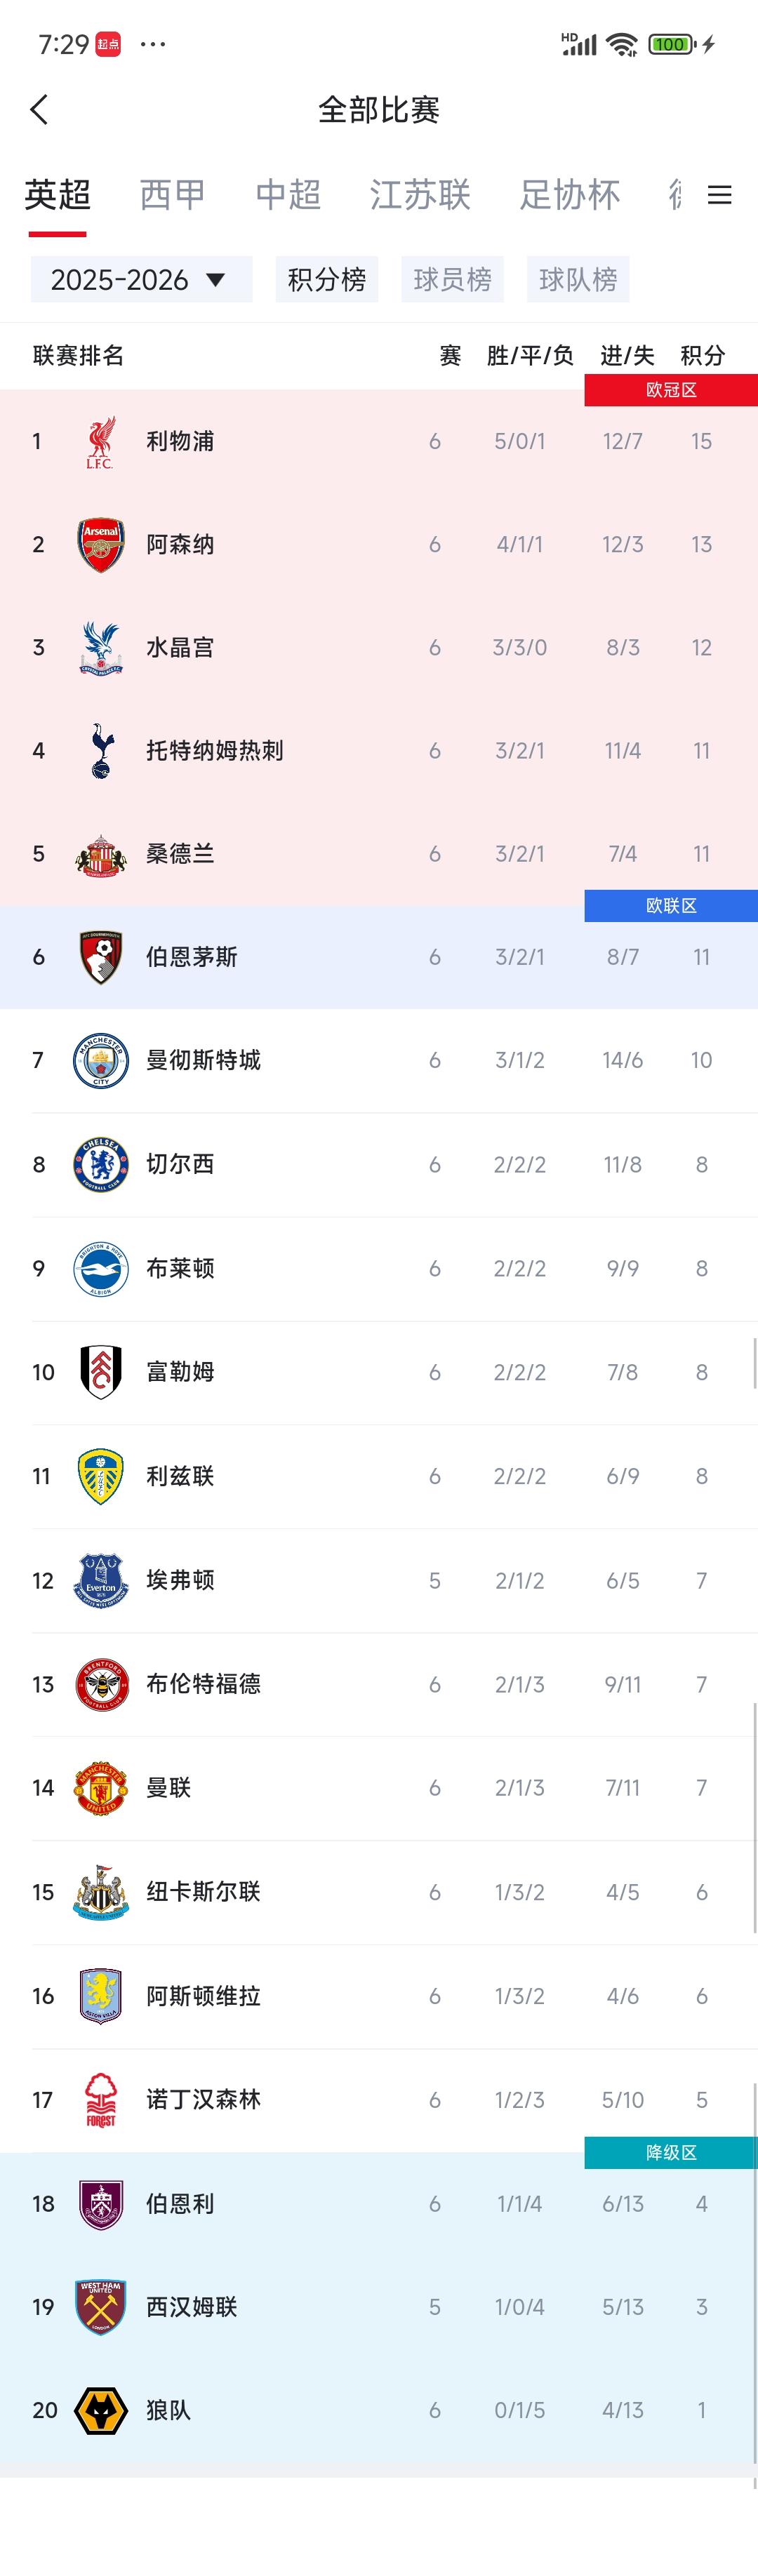
Task: Tap the Chelsea club crest
Action: [x=101, y=1164]
